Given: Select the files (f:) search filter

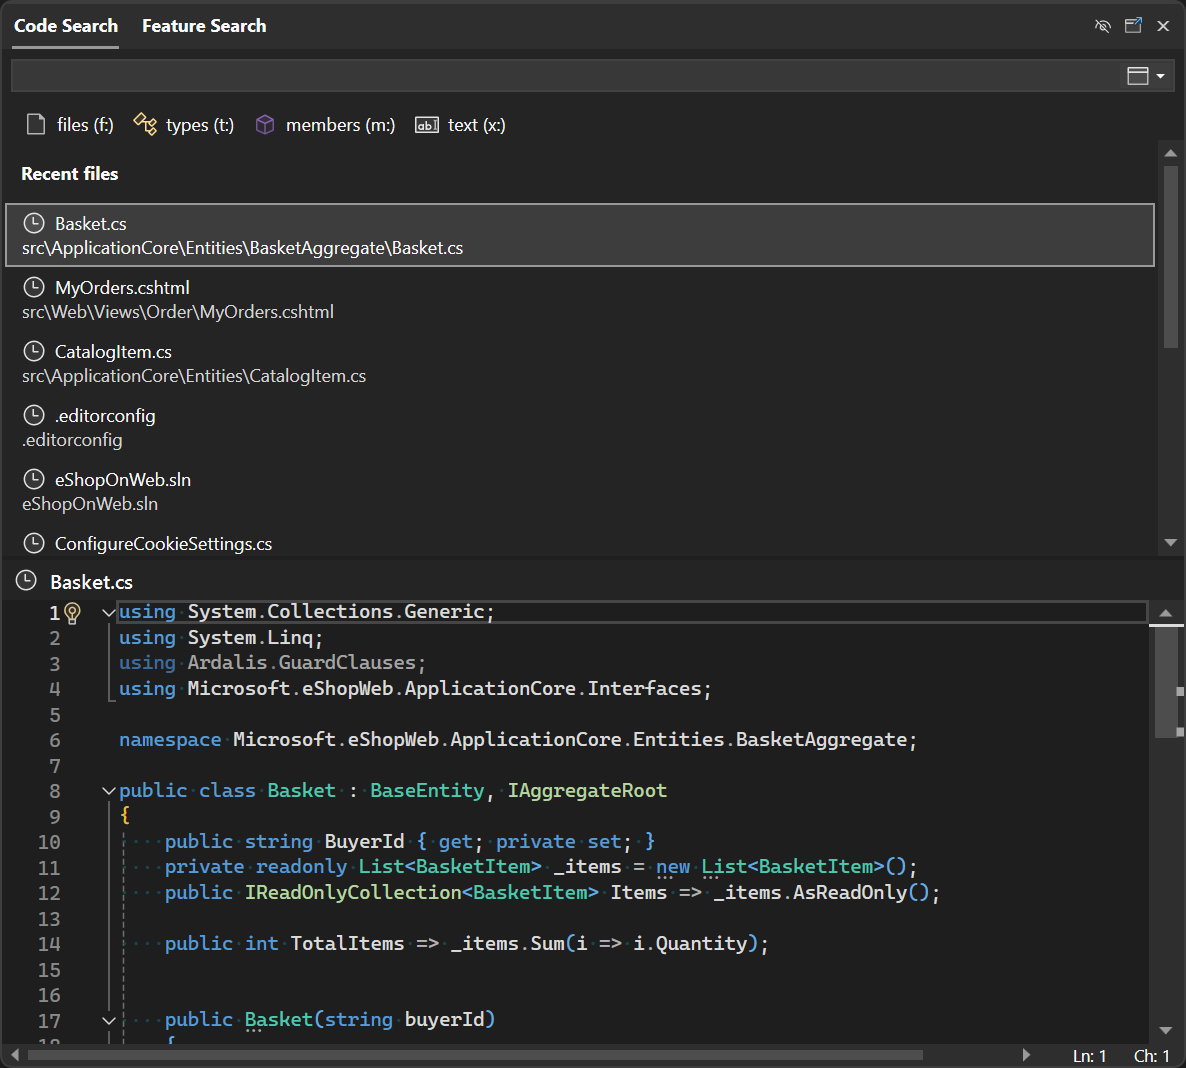Looking at the screenshot, I should (x=68, y=124).
